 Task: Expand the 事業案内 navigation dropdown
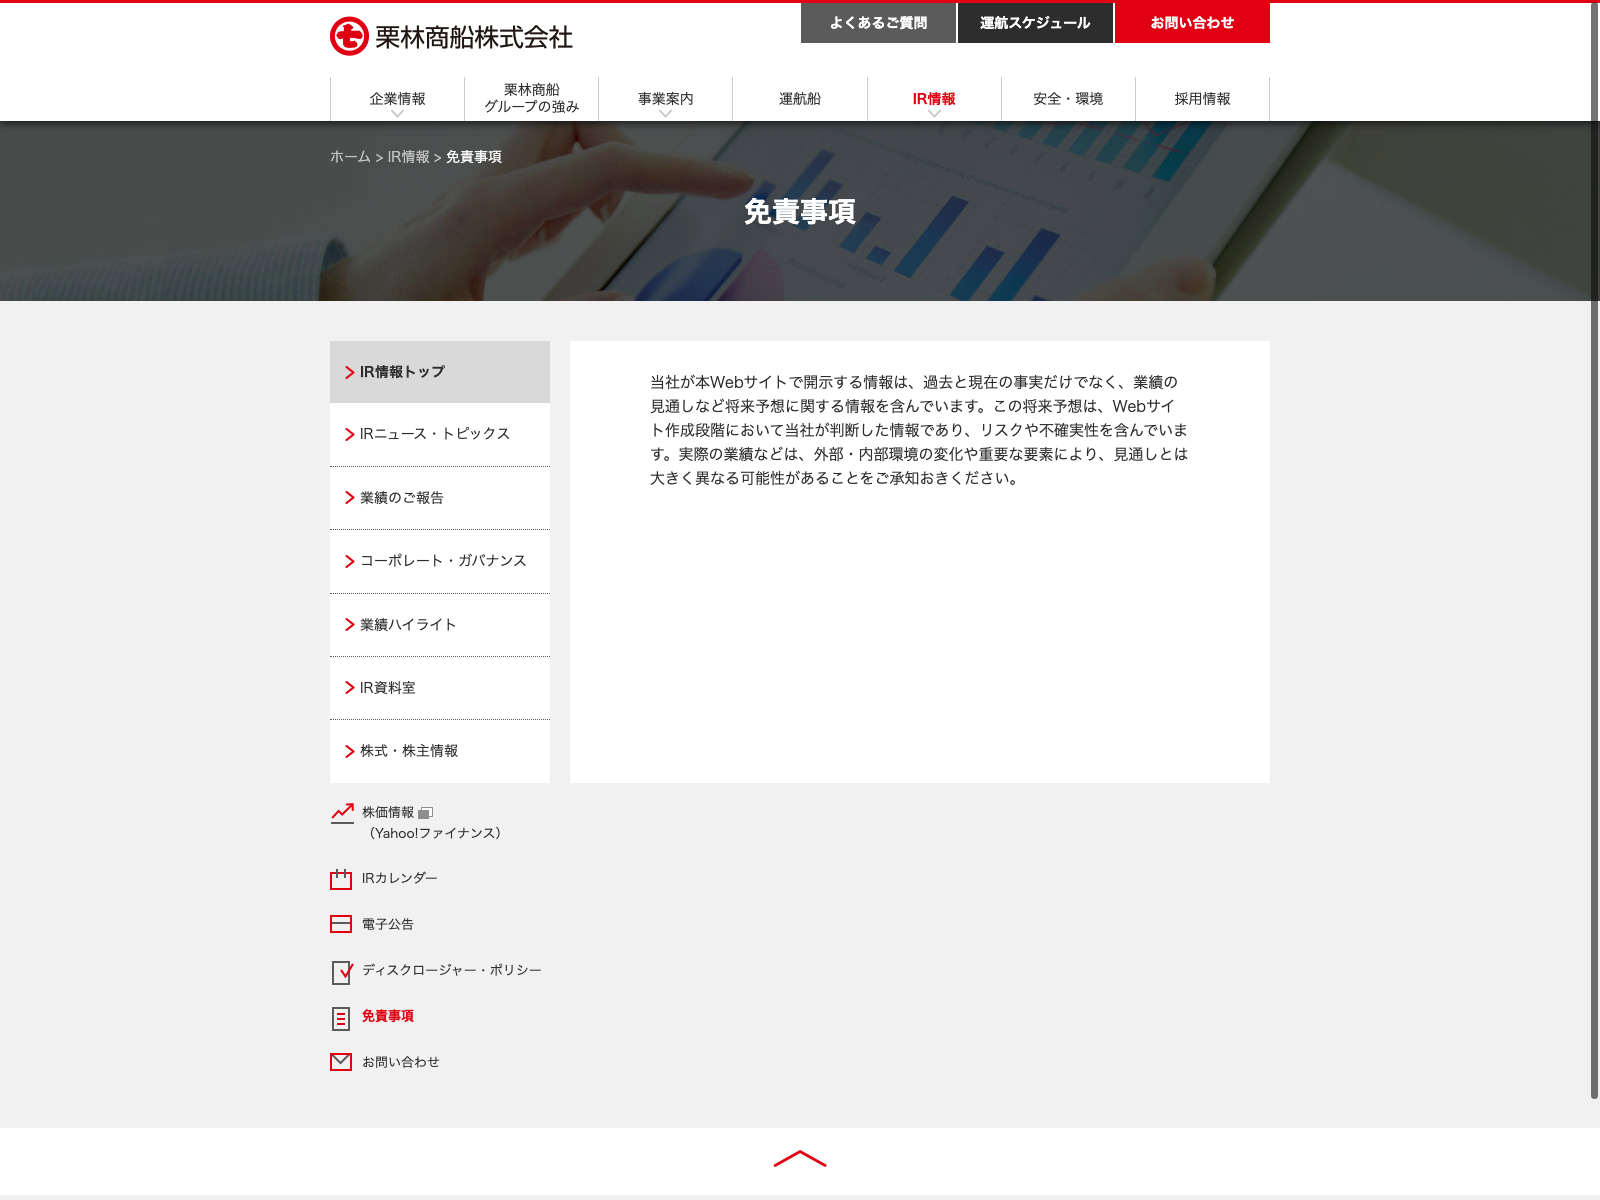point(665,99)
